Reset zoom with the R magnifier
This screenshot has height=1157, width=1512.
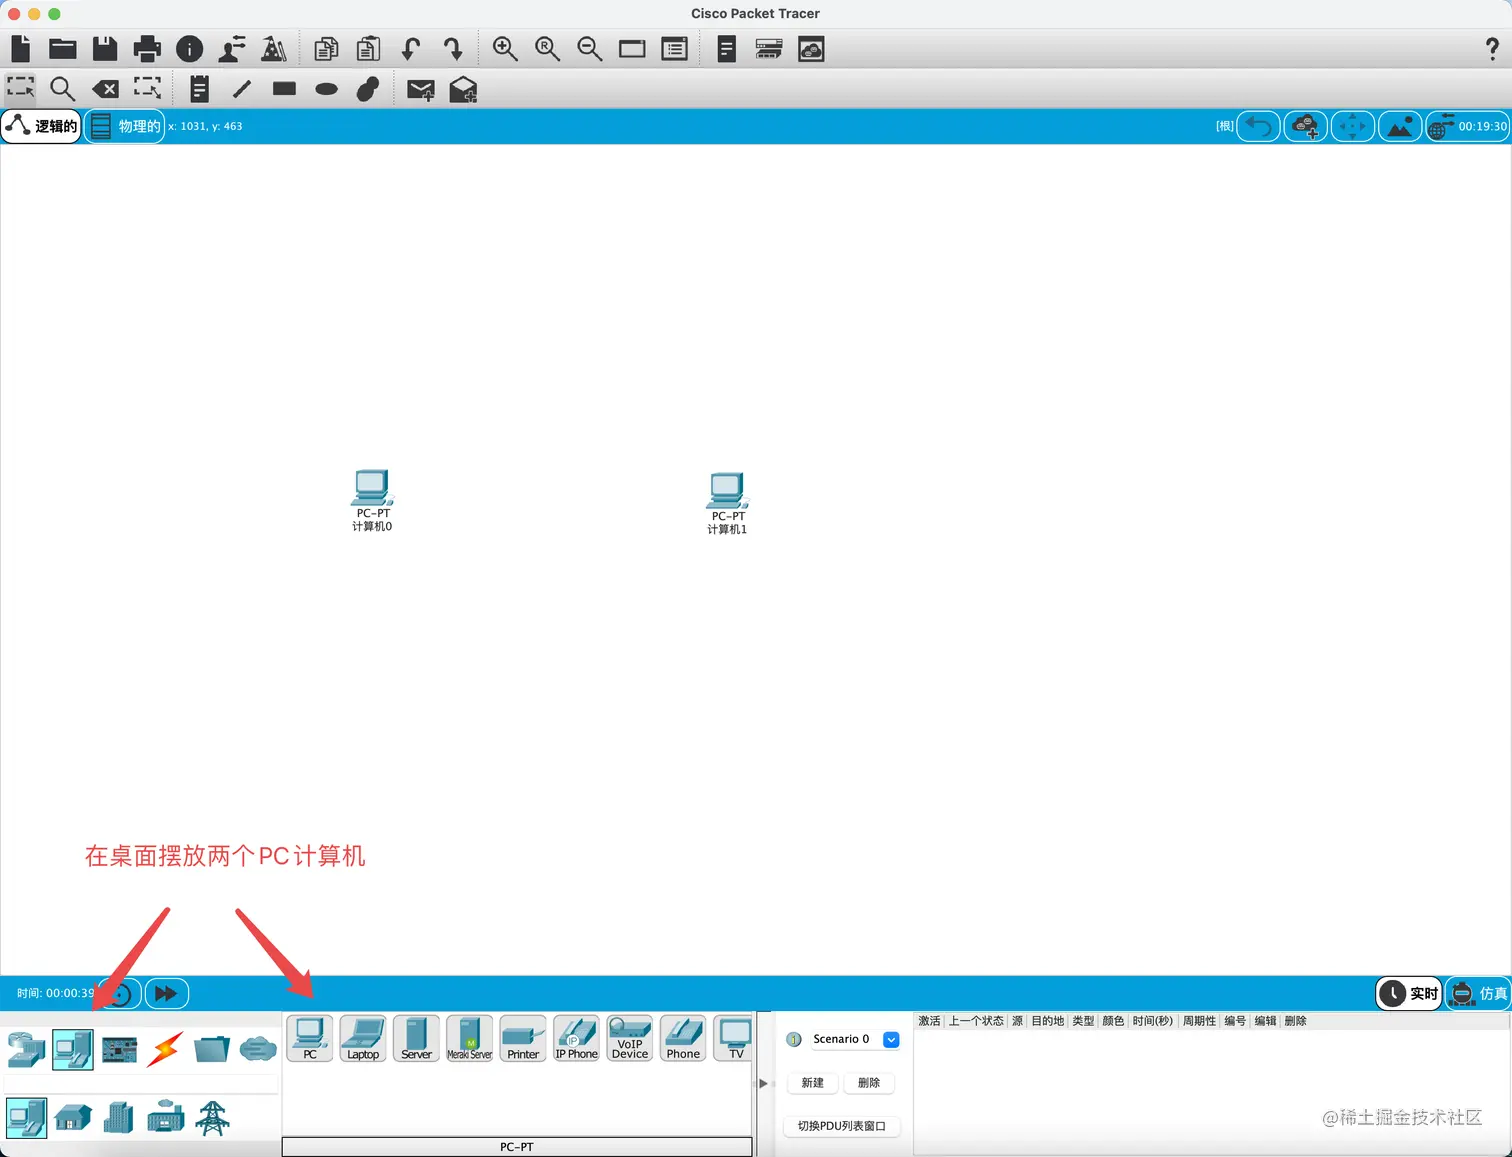(547, 48)
